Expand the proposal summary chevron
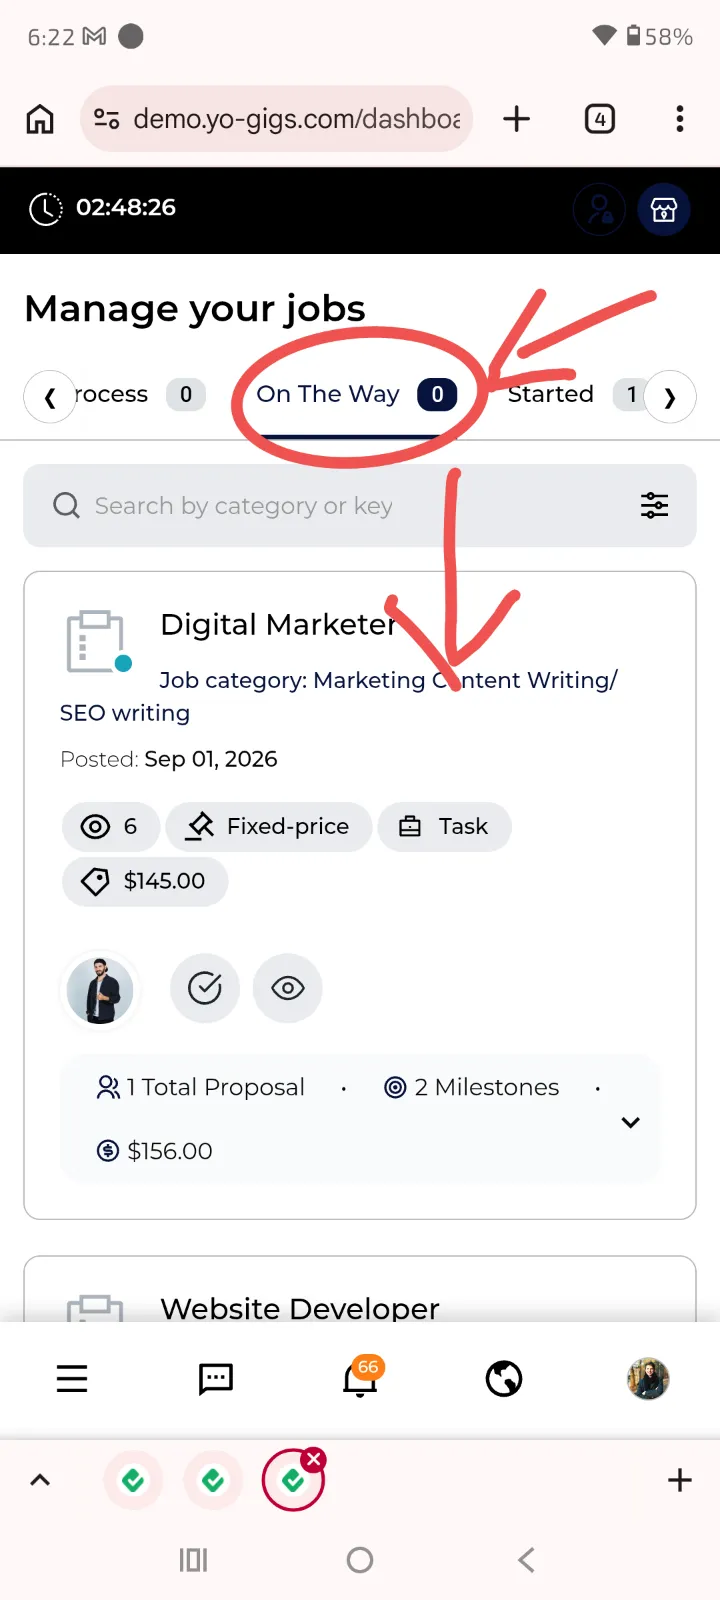 [630, 1122]
